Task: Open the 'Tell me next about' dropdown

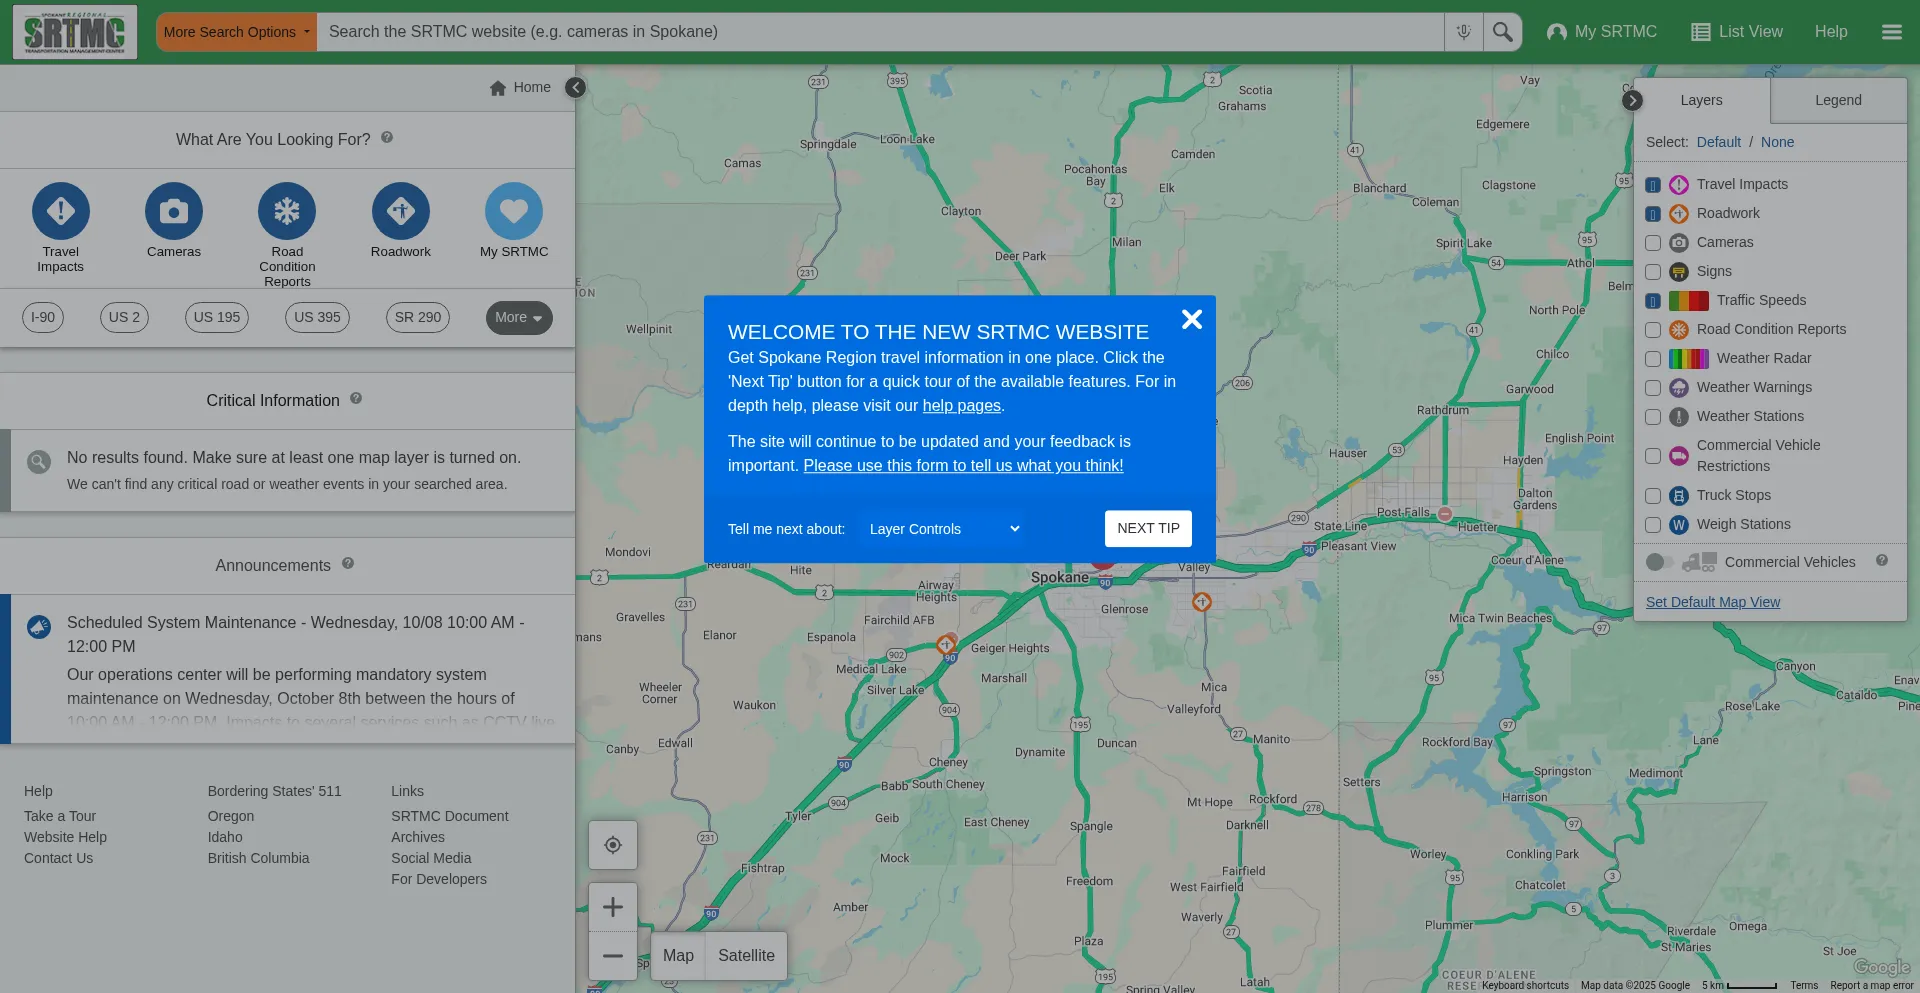Action: (x=943, y=529)
